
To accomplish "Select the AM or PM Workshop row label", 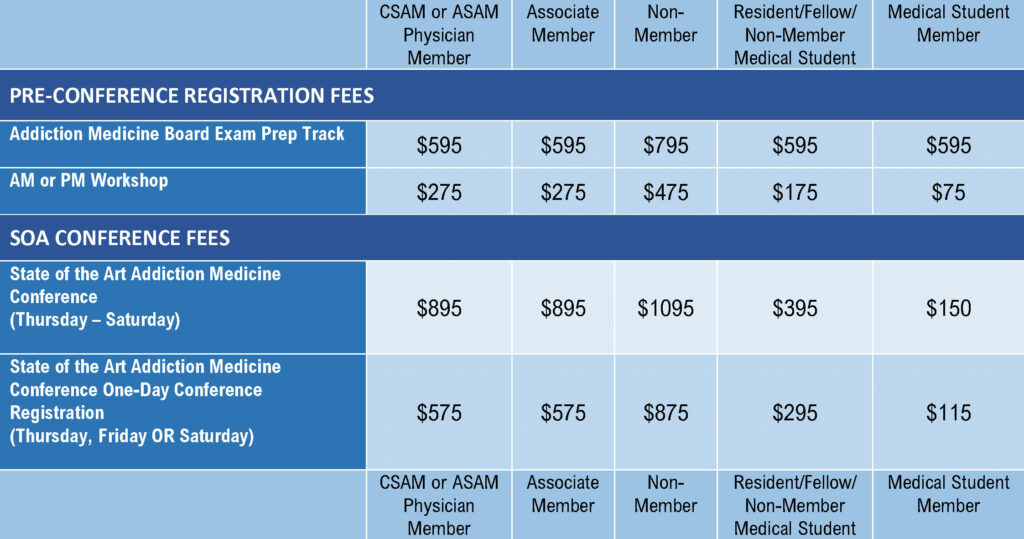I will 89,181.
